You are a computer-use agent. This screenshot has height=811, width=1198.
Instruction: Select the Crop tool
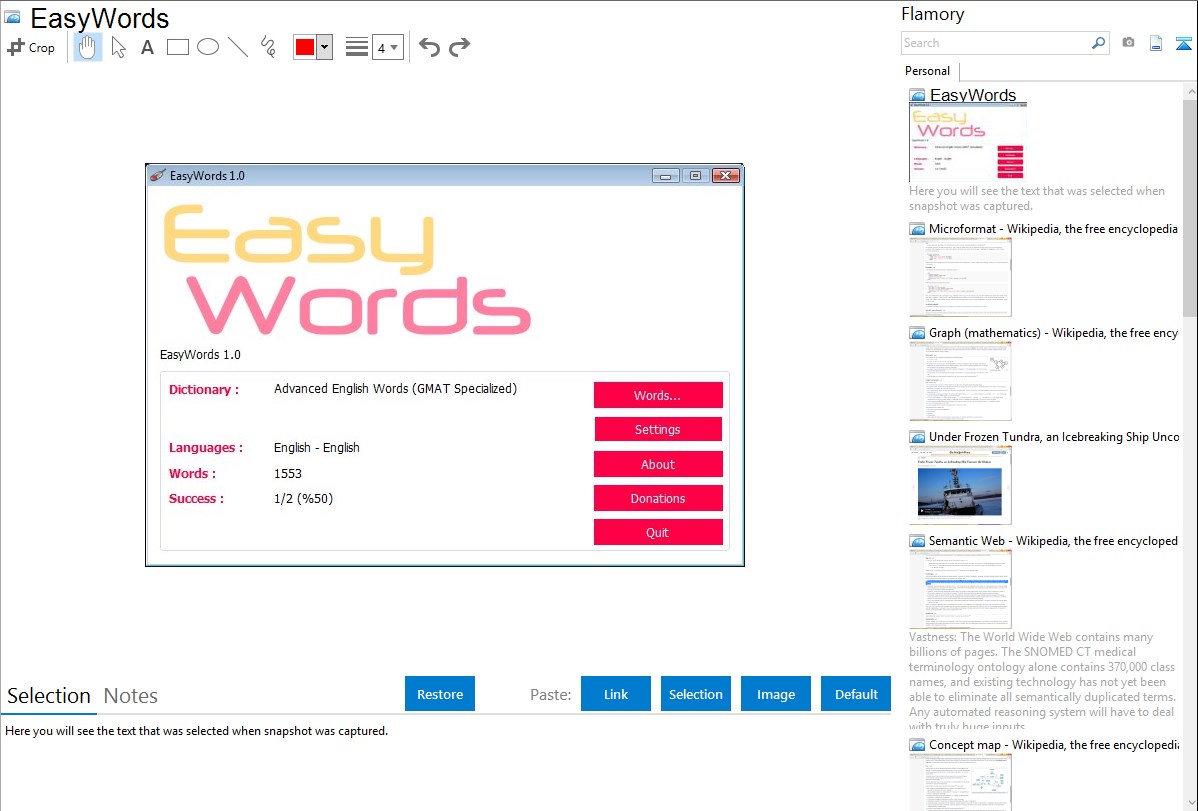click(x=31, y=47)
